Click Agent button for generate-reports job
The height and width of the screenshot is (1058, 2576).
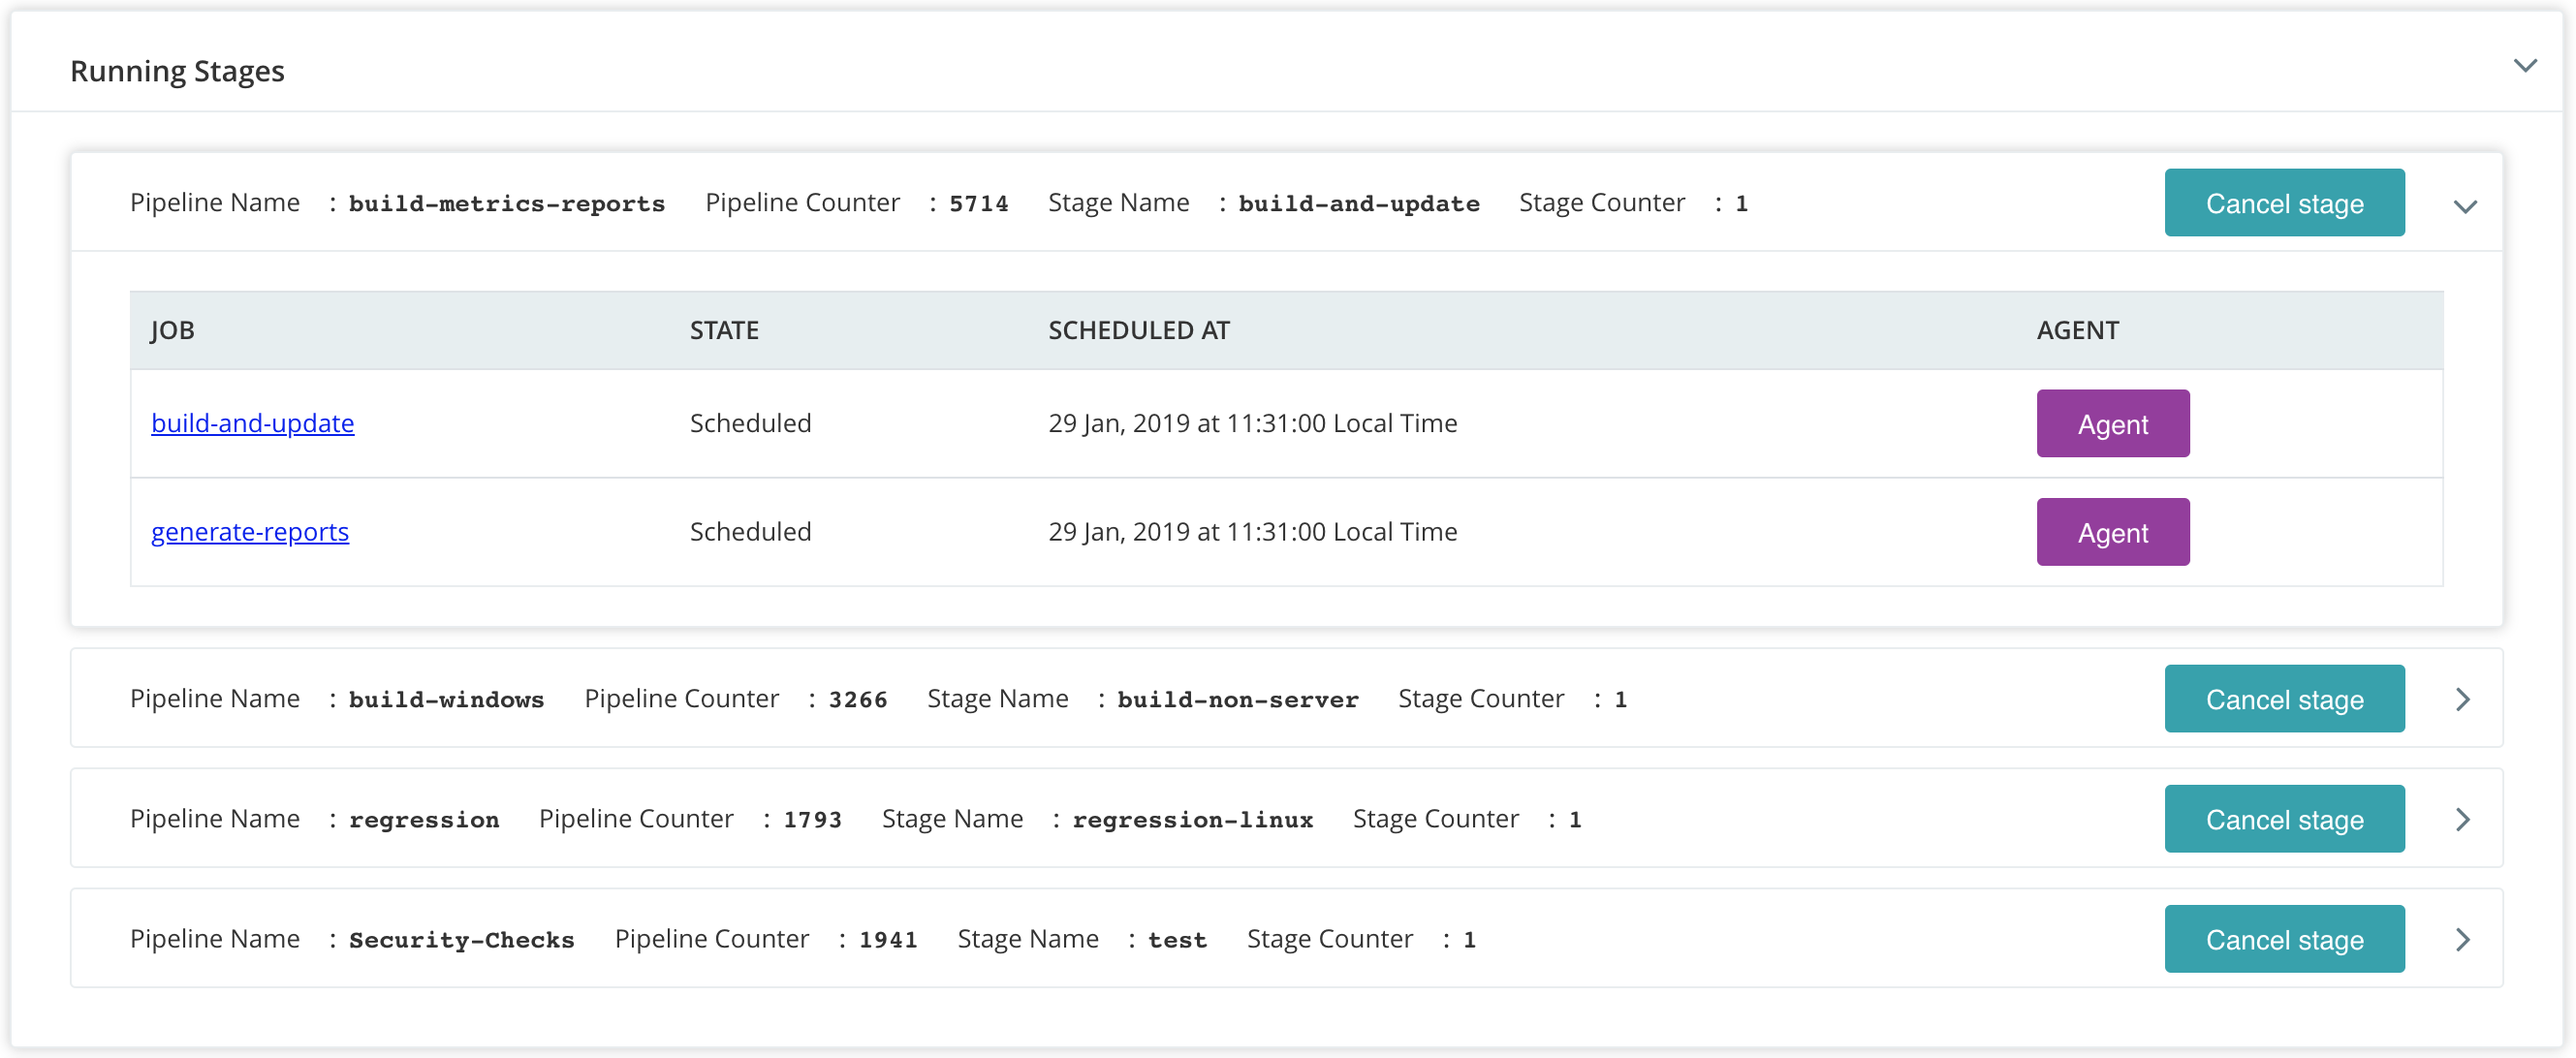[2112, 532]
